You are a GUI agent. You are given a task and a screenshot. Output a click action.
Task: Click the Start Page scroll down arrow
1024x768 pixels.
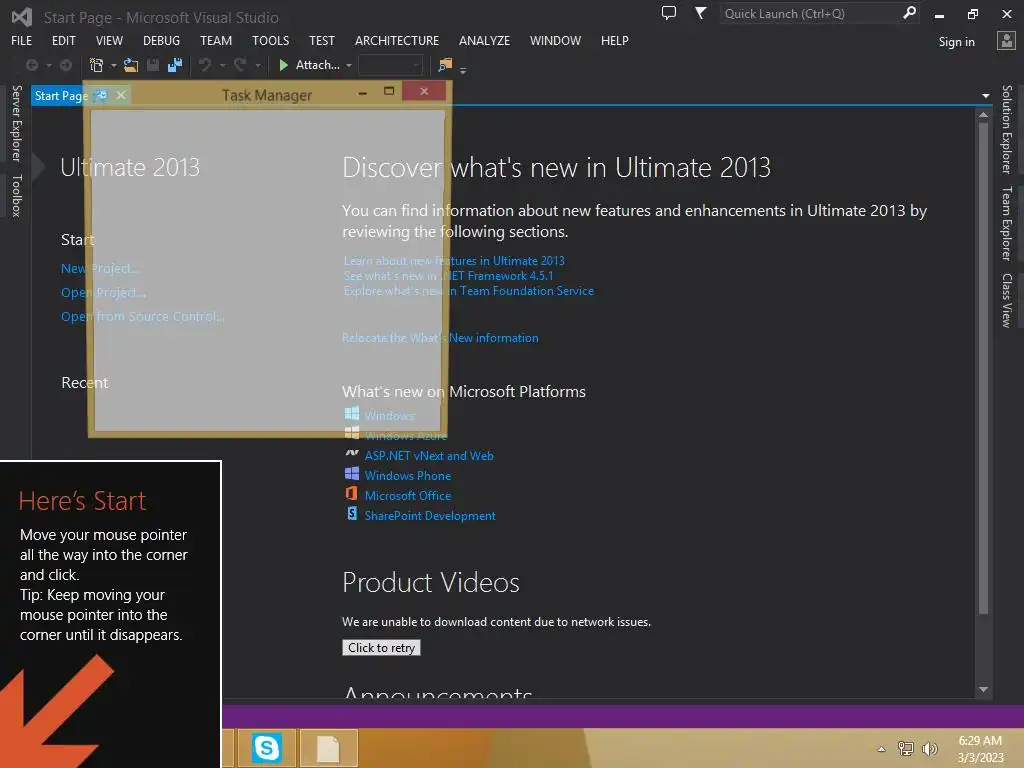984,690
